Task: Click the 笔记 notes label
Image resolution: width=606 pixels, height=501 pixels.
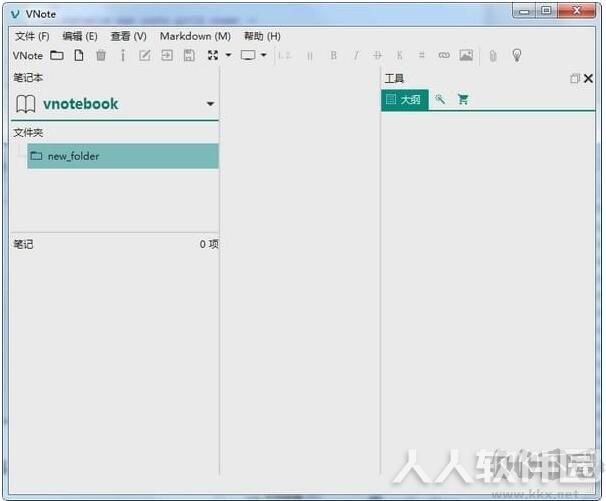Action: 23,244
